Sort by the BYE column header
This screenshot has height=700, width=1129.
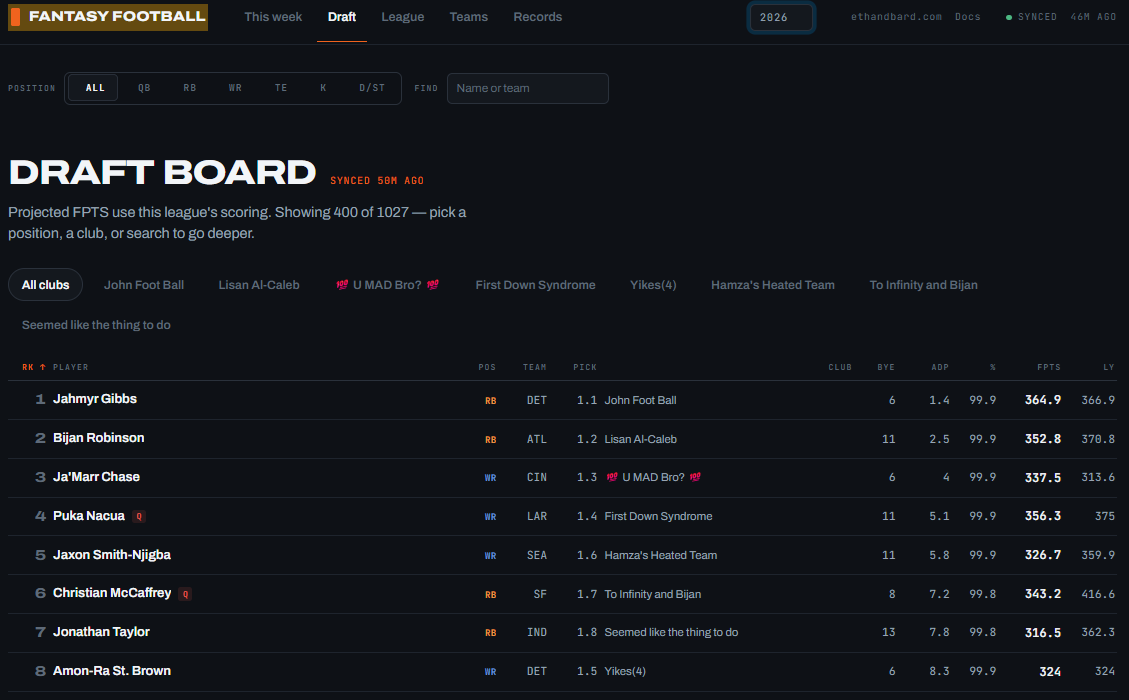click(x=886, y=367)
